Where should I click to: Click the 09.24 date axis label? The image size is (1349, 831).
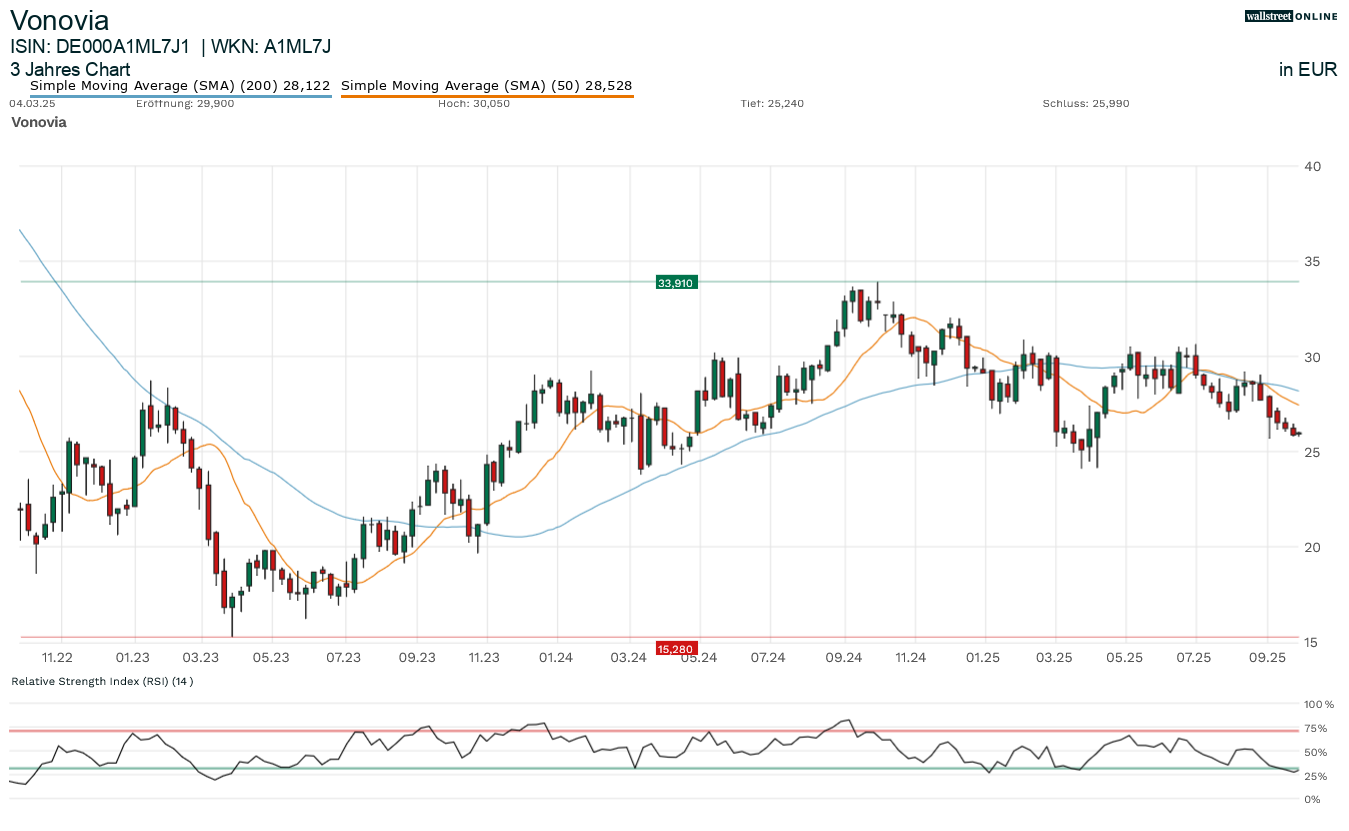click(x=844, y=657)
